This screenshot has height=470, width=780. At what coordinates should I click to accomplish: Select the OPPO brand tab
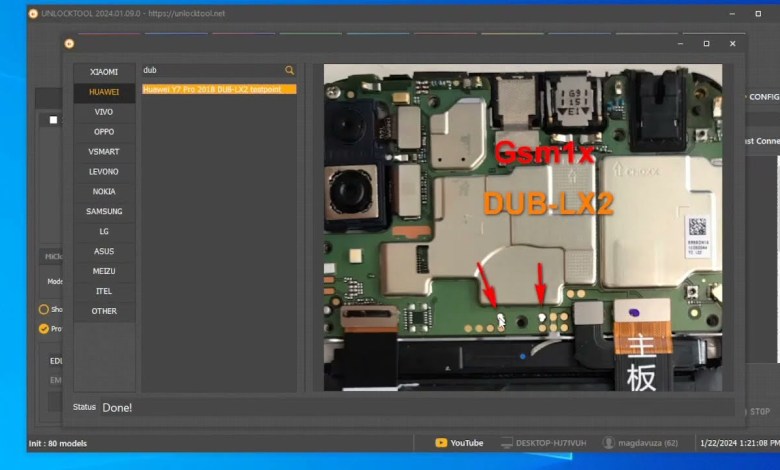click(x=104, y=132)
